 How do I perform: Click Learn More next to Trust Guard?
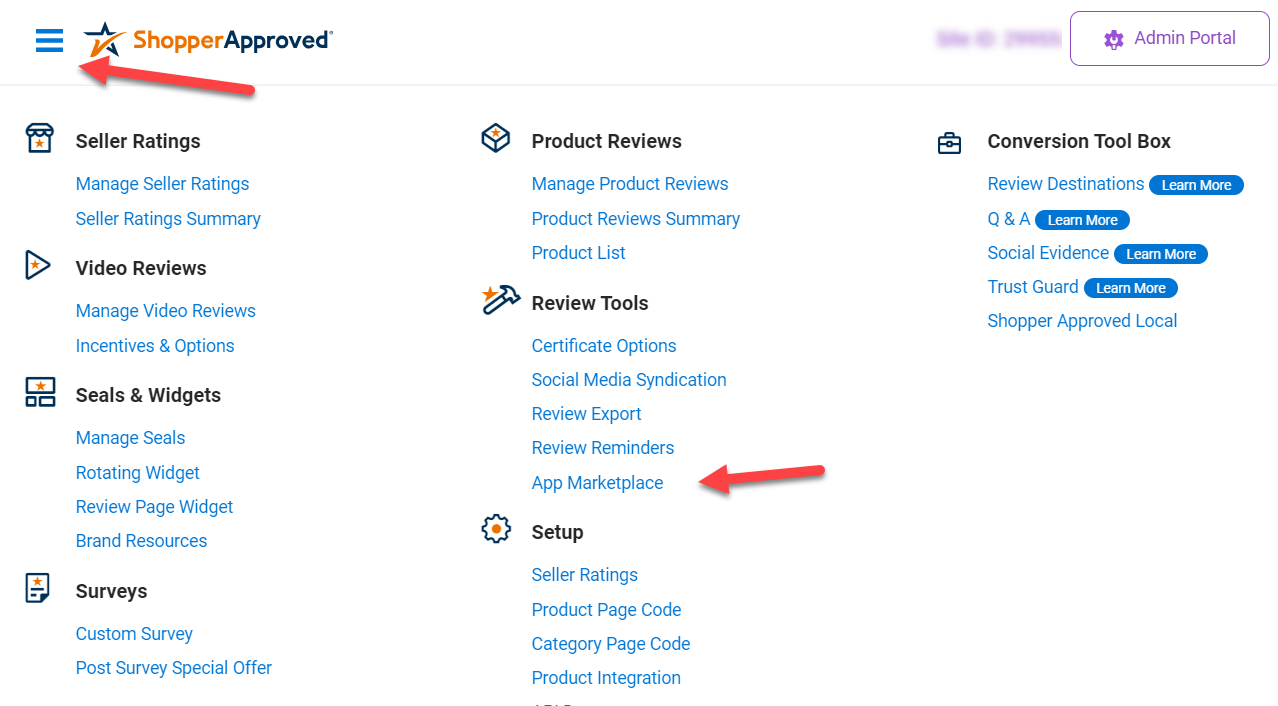[x=1130, y=287]
